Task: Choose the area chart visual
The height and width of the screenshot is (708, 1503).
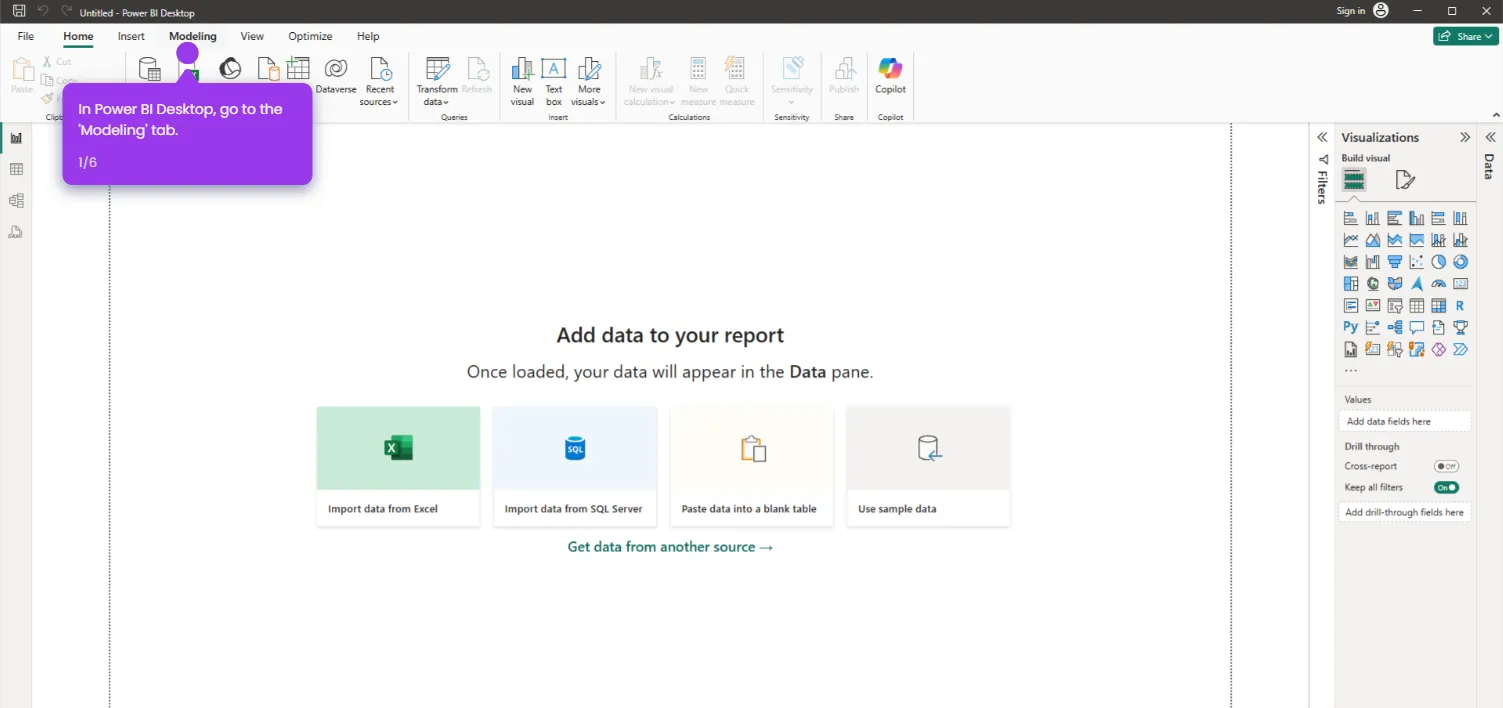Action: 1373,240
